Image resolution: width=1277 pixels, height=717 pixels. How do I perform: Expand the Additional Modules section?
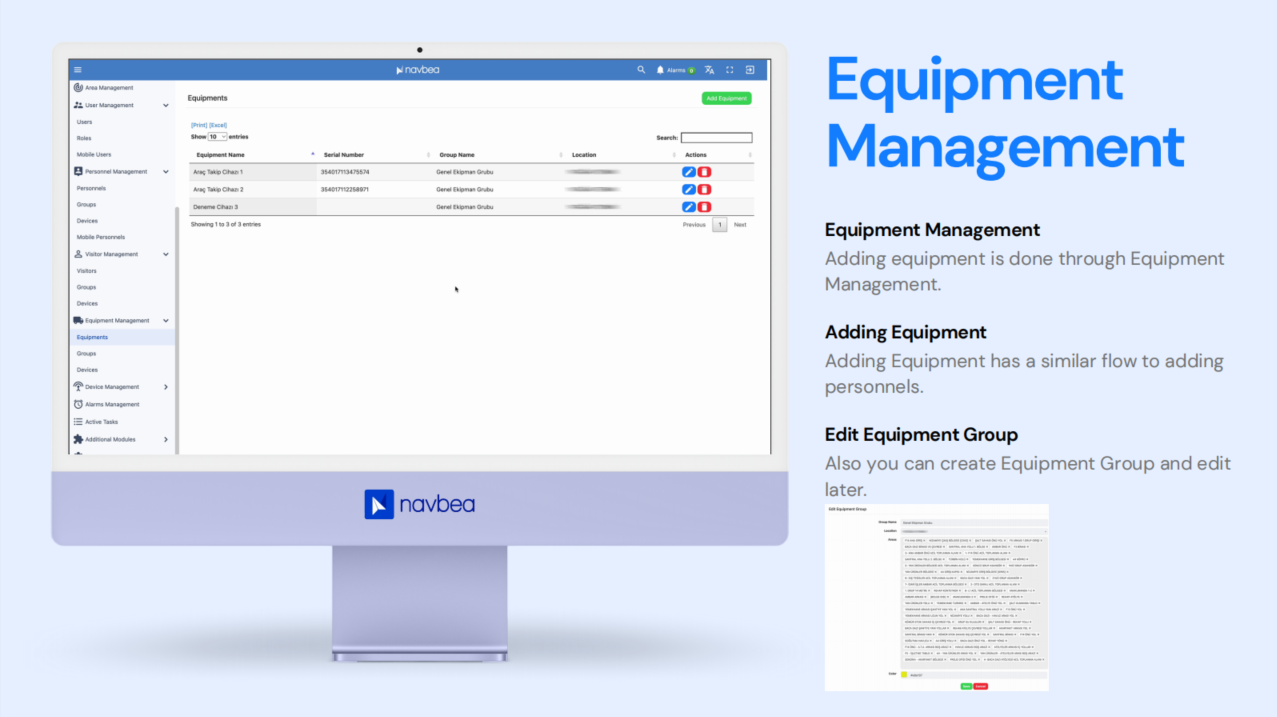click(166, 439)
